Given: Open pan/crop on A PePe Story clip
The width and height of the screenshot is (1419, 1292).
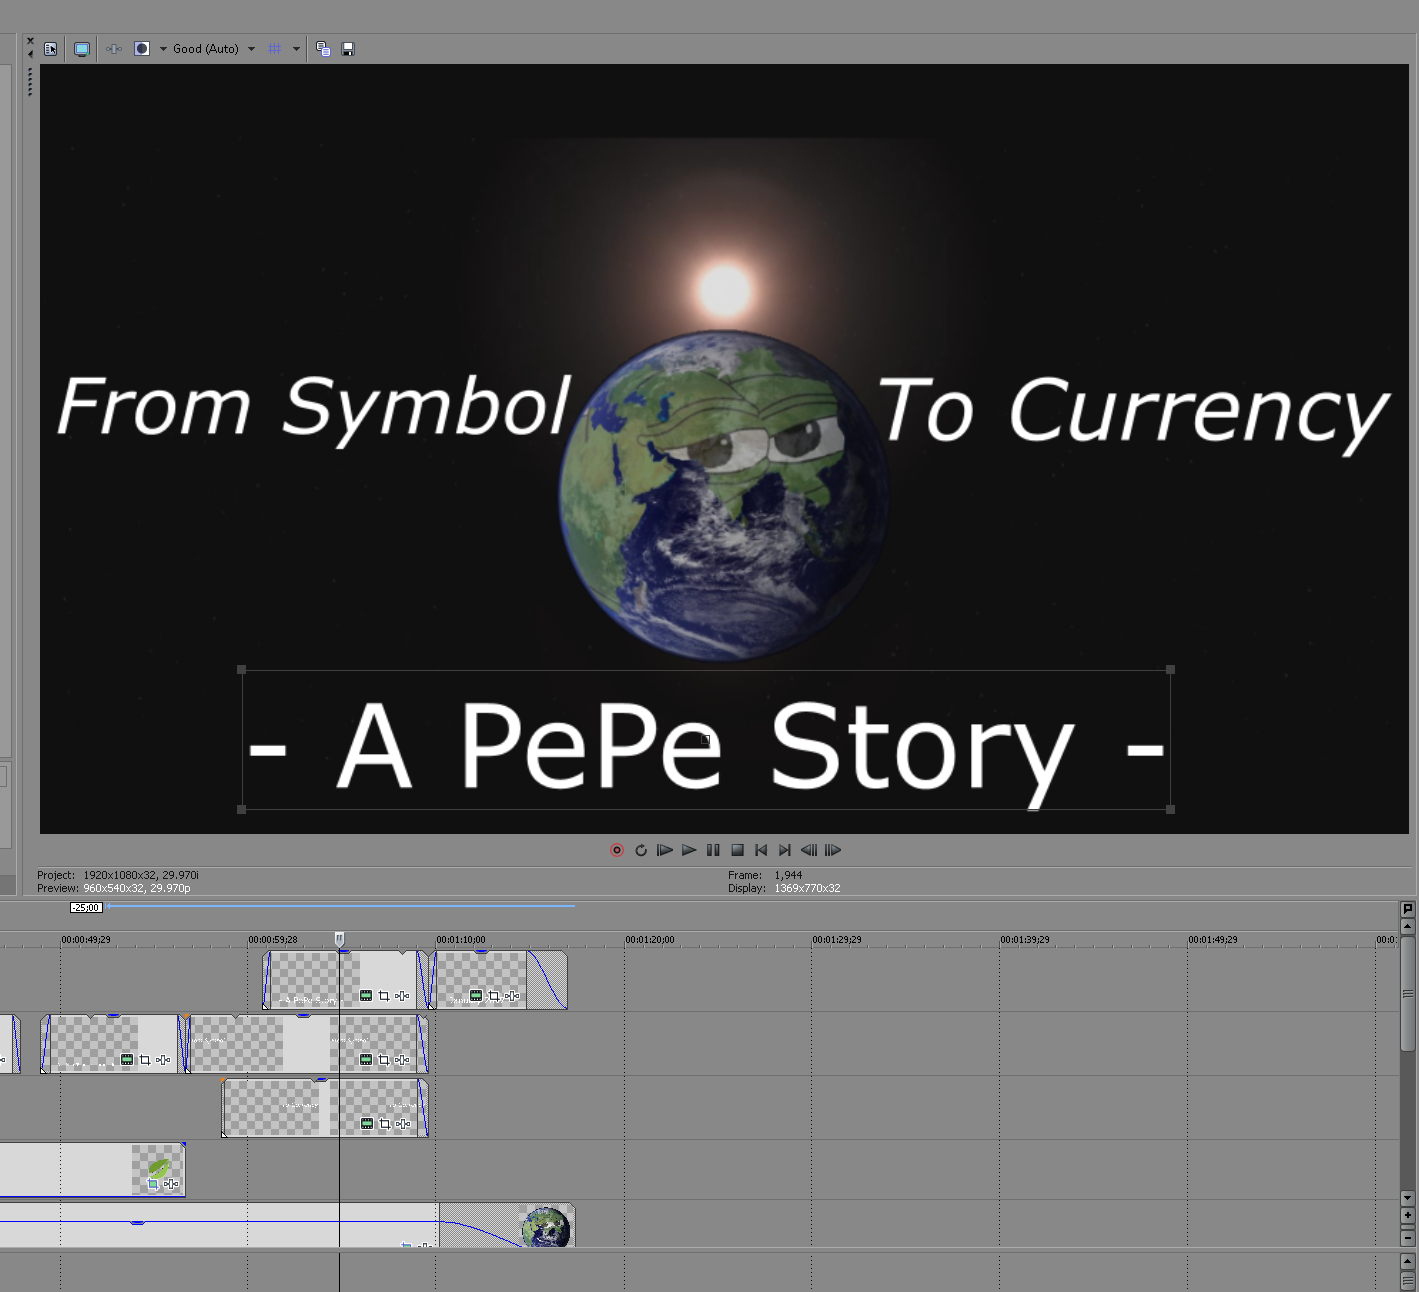Looking at the screenshot, I should point(384,996).
